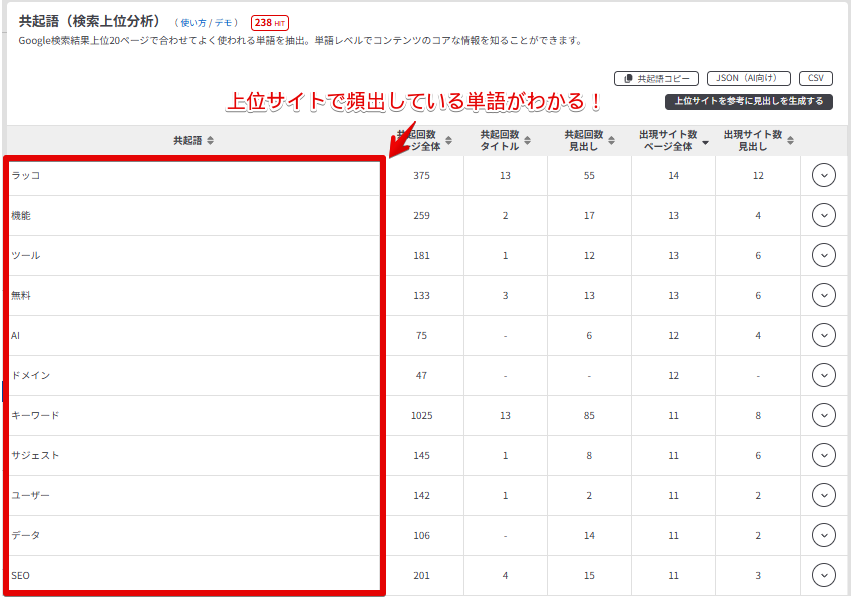
Task: Open details for the 無料 row
Action: 823,295
